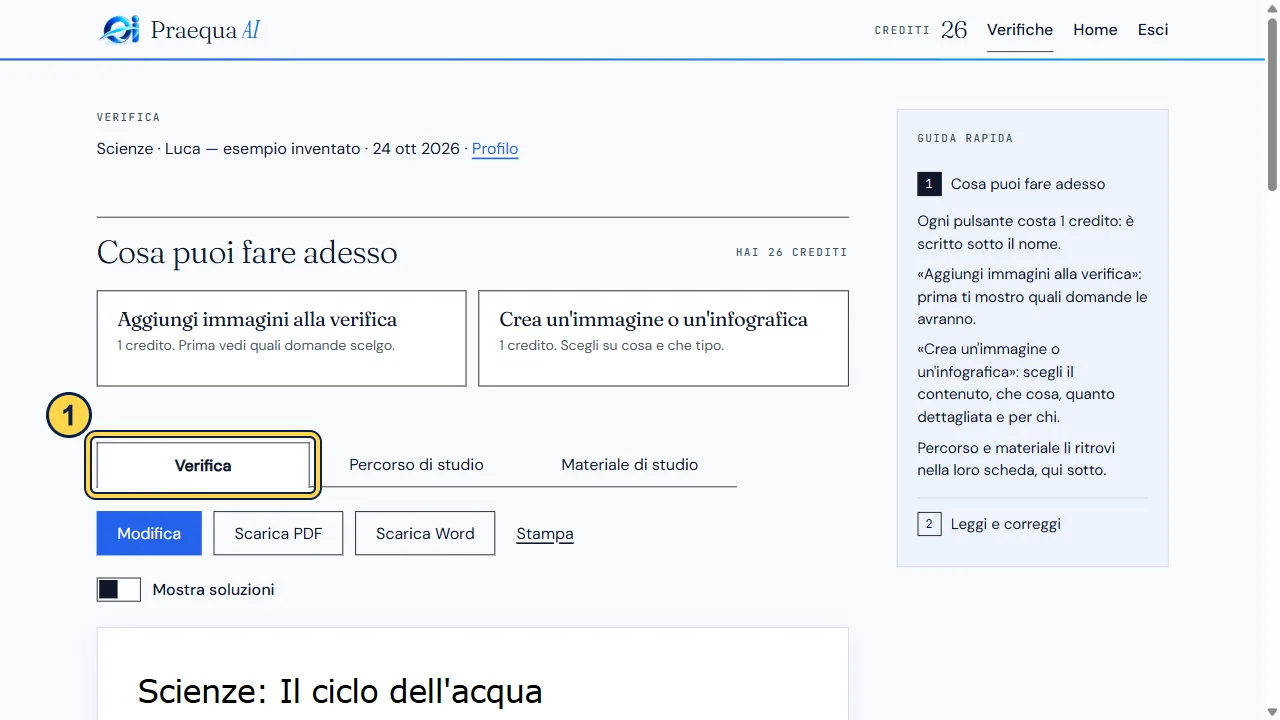Switch to the Verifica tab
The height and width of the screenshot is (720, 1280).
203,465
